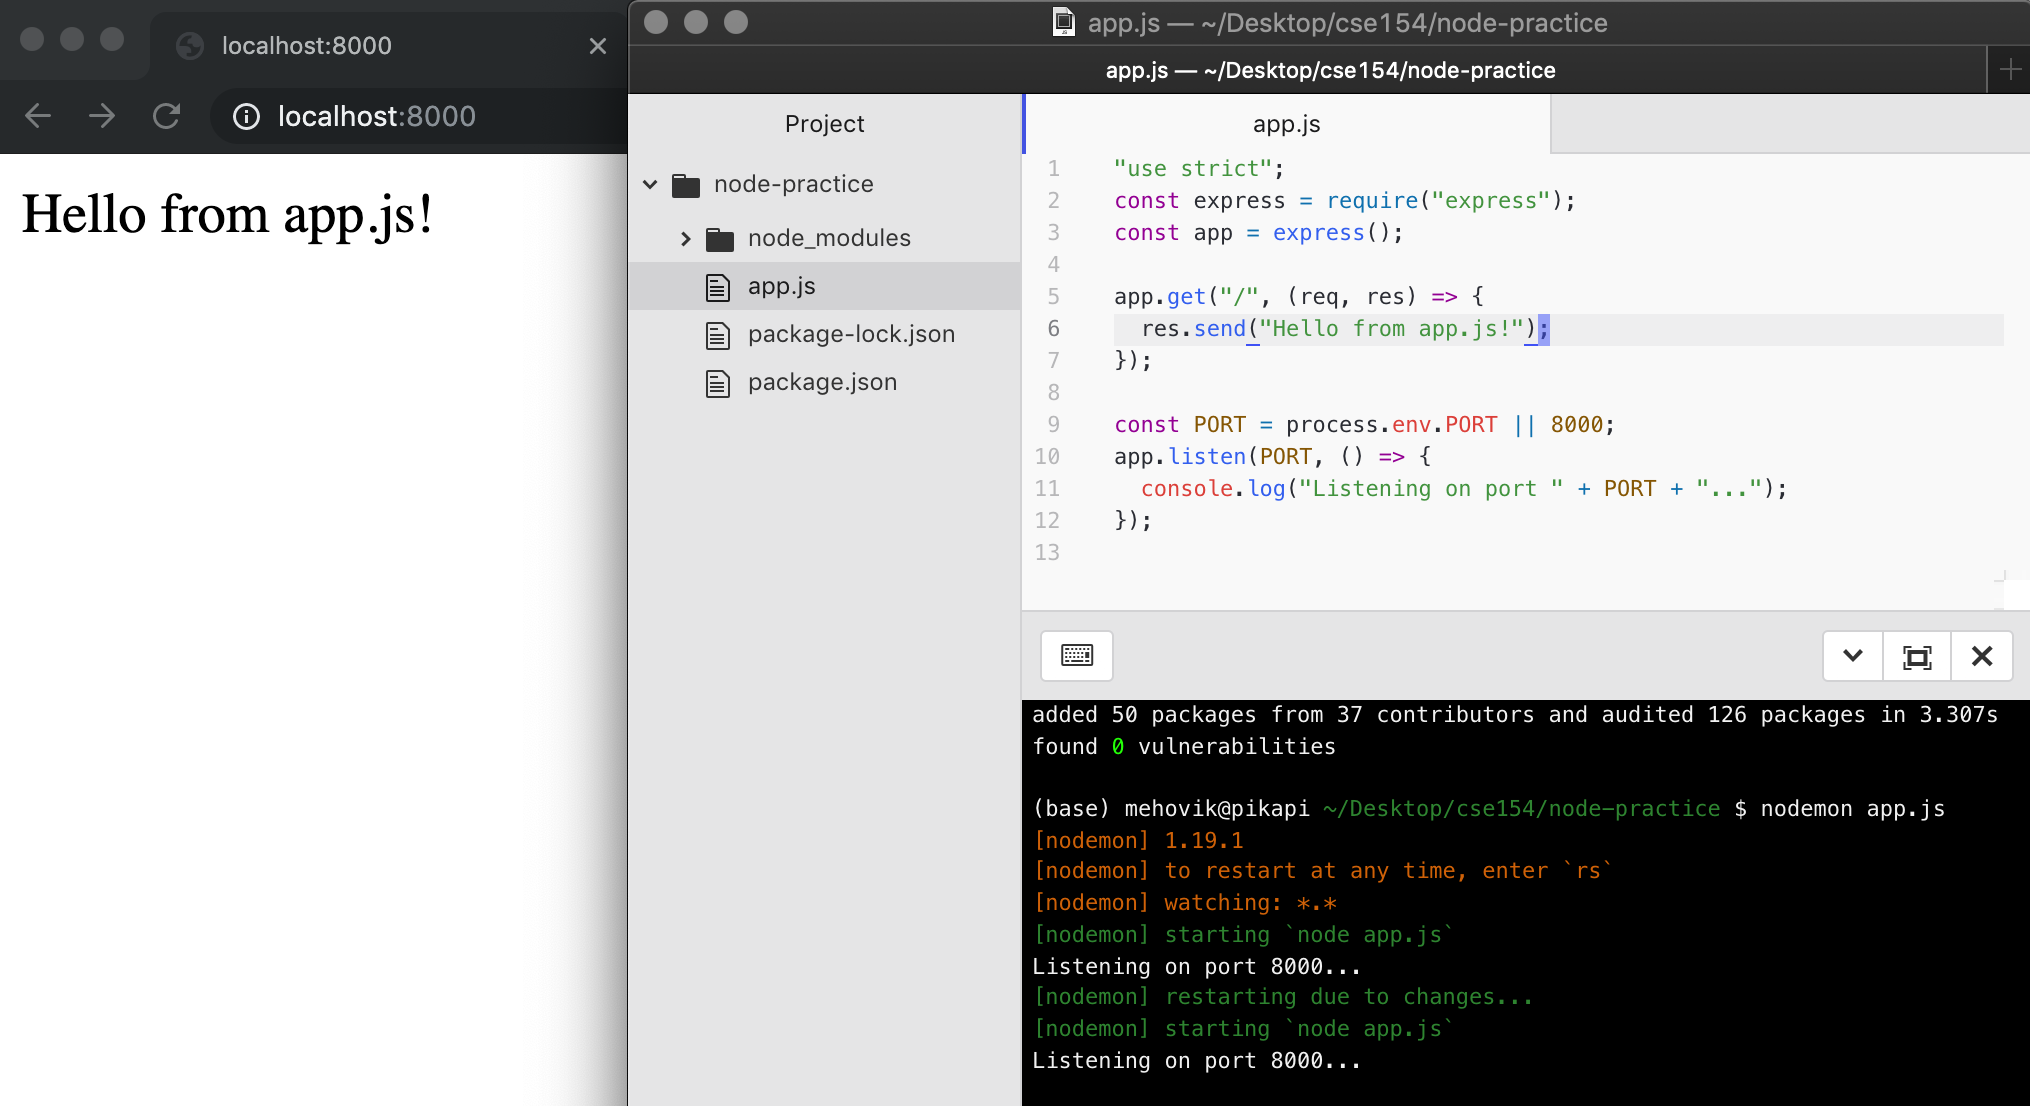Click the package.json file icon

tap(718, 382)
